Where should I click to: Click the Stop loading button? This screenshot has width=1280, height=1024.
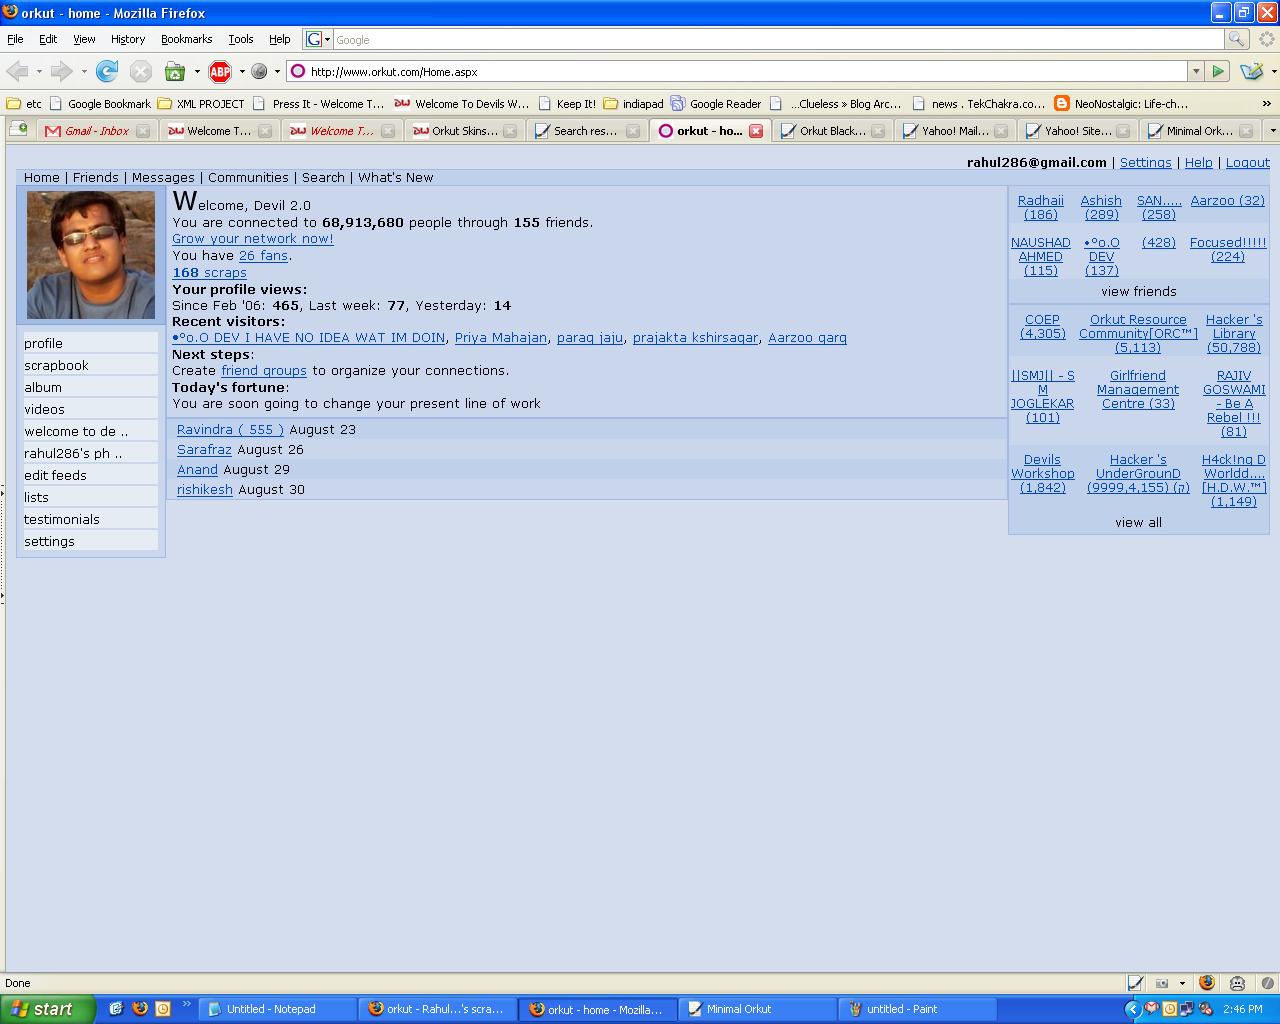(141, 71)
